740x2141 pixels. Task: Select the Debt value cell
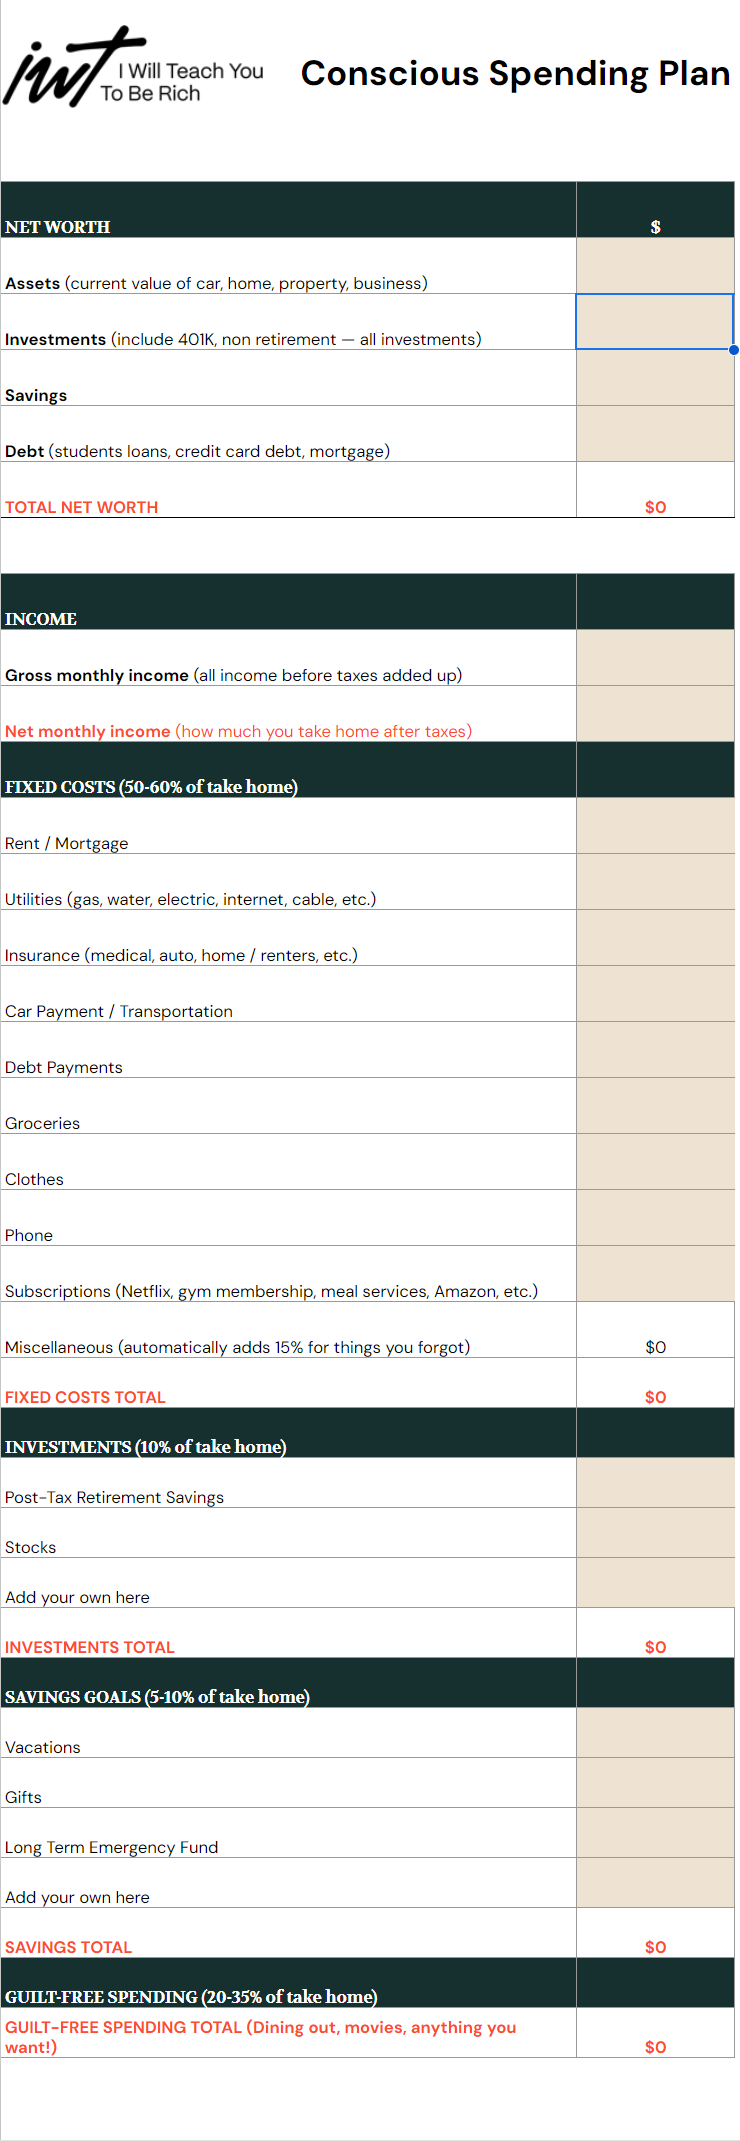click(x=655, y=434)
